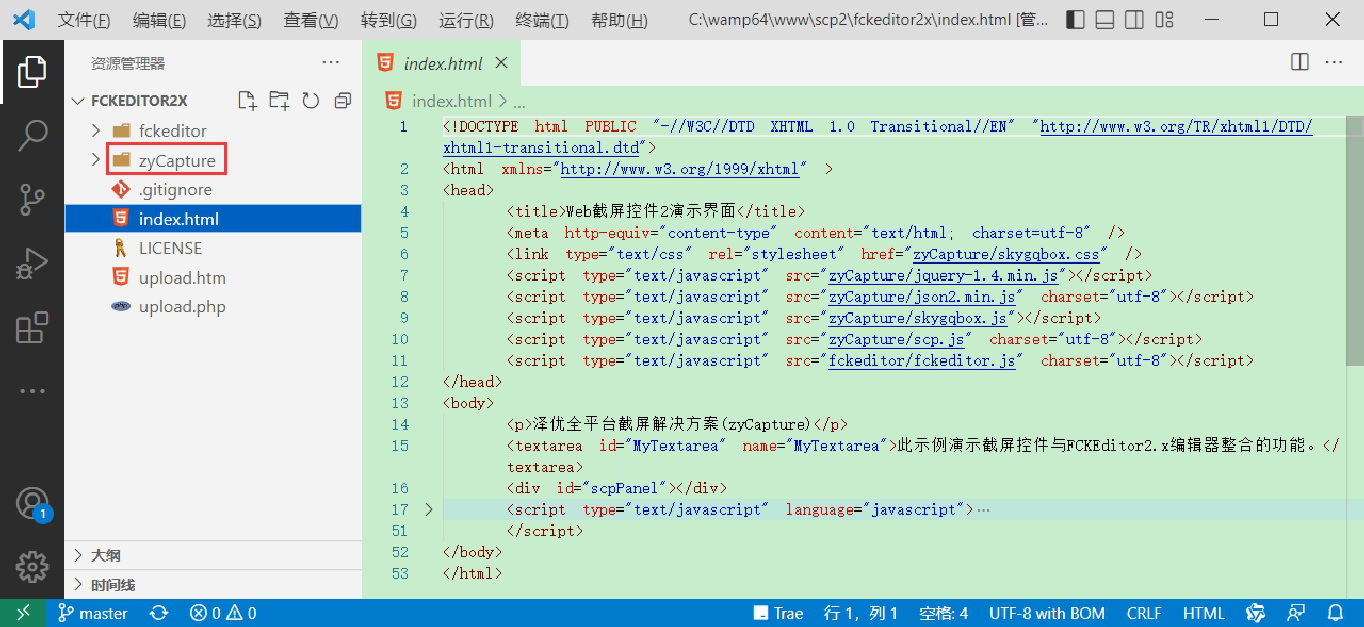Split the editor to the right
This screenshot has height=627, width=1364.
(1300, 62)
